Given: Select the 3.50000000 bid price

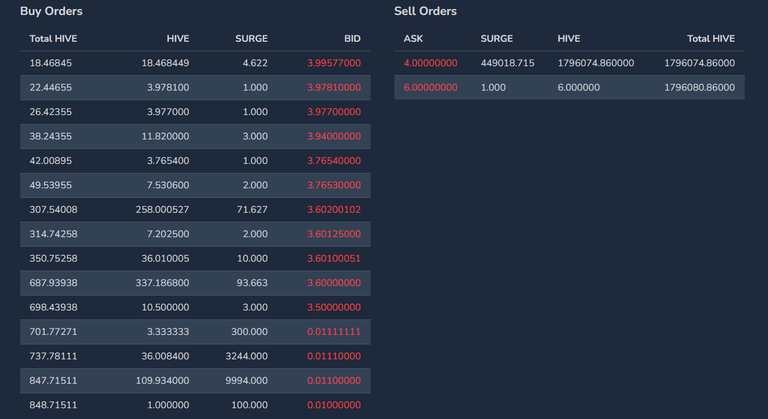Looking at the screenshot, I should (x=334, y=307).
